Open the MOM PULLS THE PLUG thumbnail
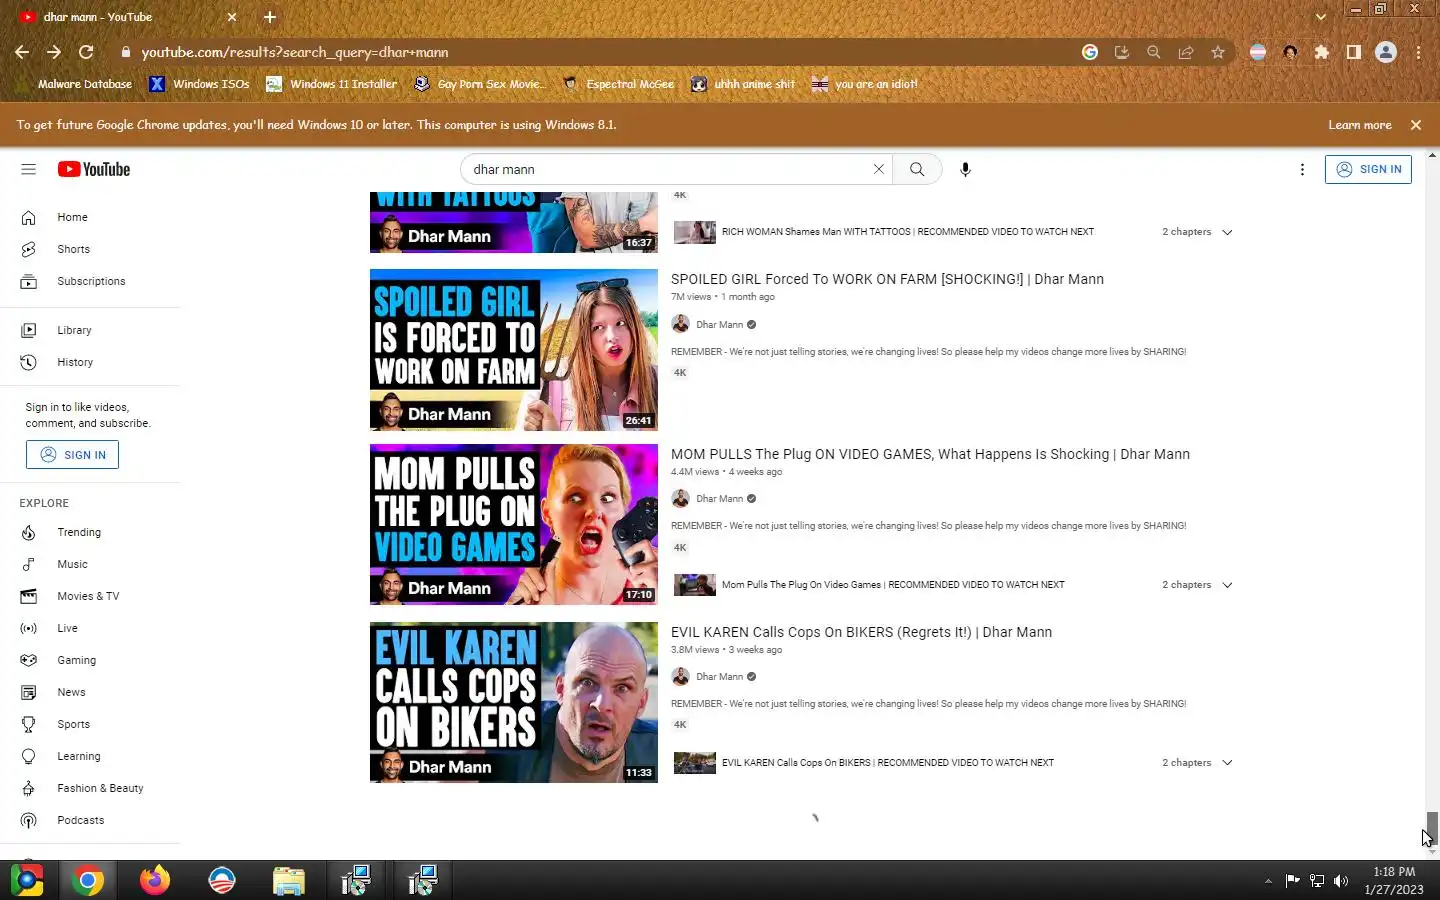 click(x=514, y=524)
